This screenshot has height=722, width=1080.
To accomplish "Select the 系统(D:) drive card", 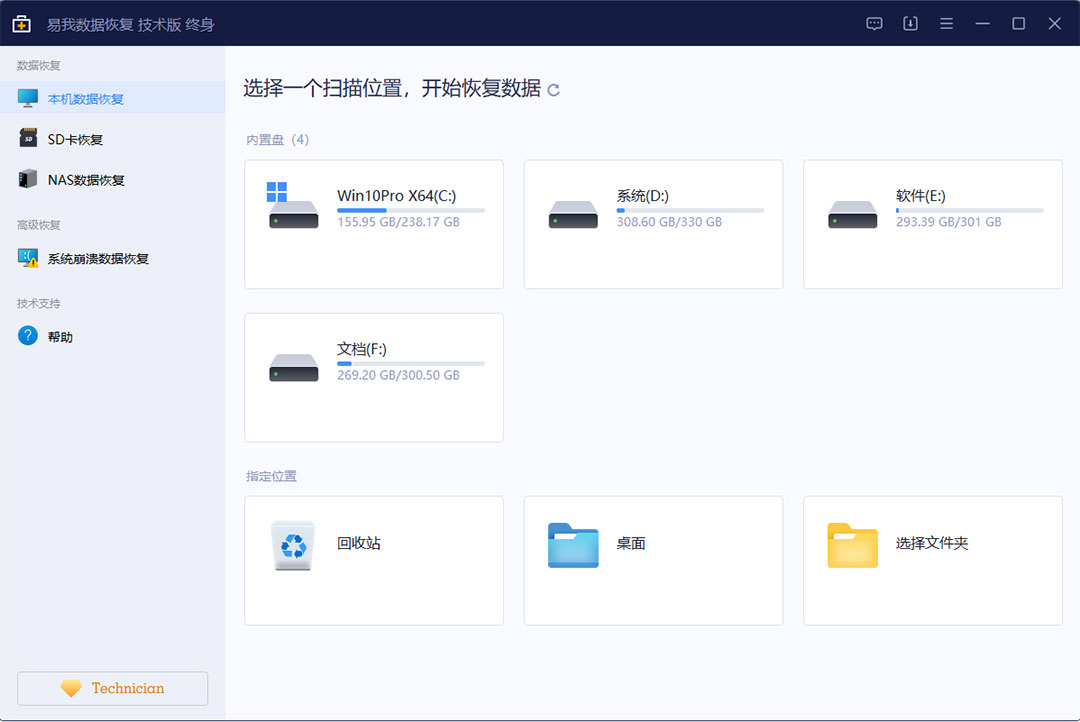I will pos(654,225).
